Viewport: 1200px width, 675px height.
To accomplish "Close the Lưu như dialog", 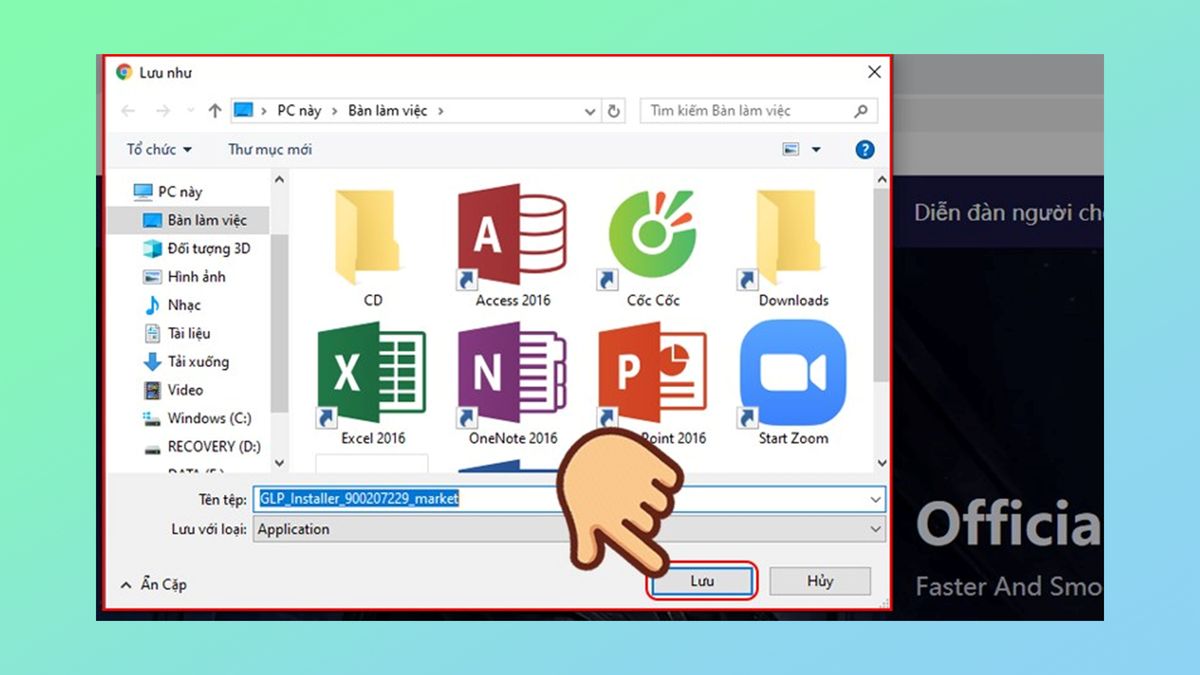I will pos(874,72).
